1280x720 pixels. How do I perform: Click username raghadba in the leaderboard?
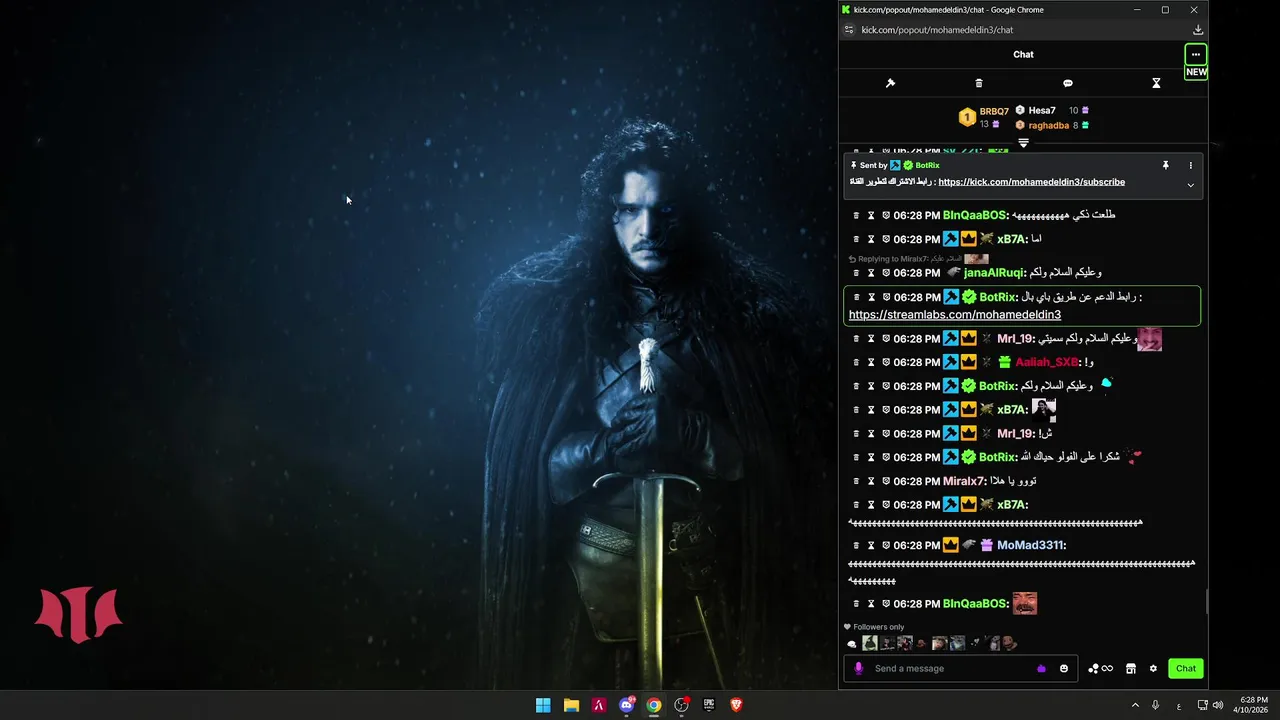1049,125
